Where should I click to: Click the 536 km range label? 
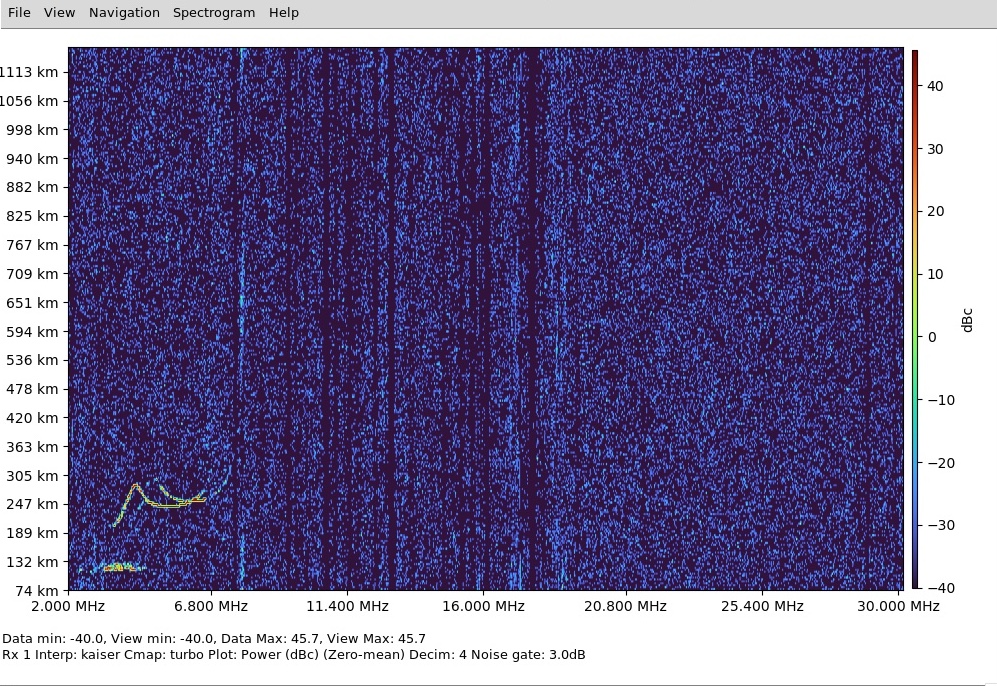pos(32,360)
